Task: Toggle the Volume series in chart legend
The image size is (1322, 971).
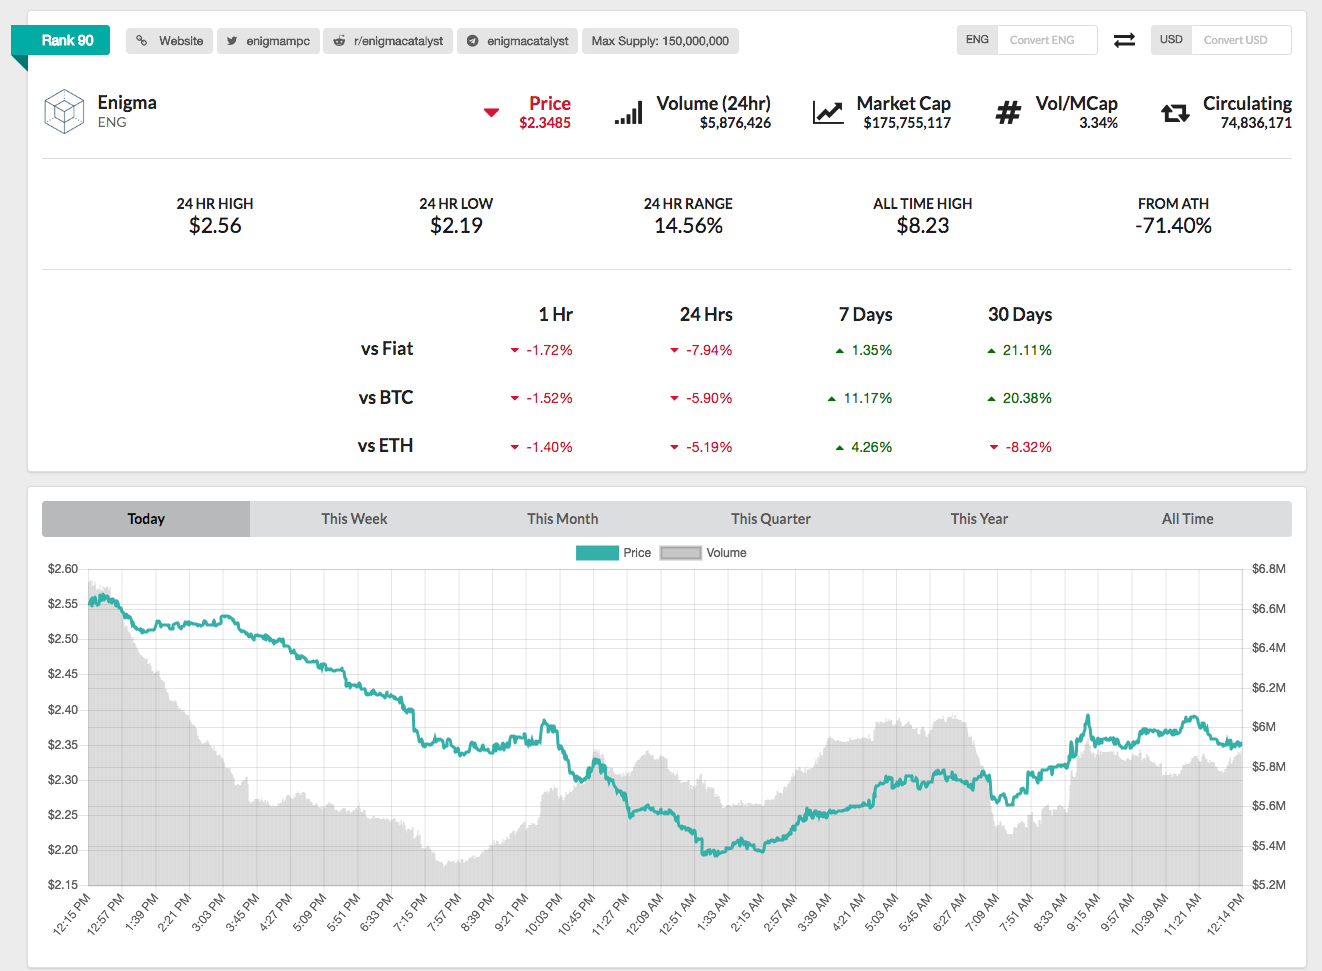Action: 703,553
